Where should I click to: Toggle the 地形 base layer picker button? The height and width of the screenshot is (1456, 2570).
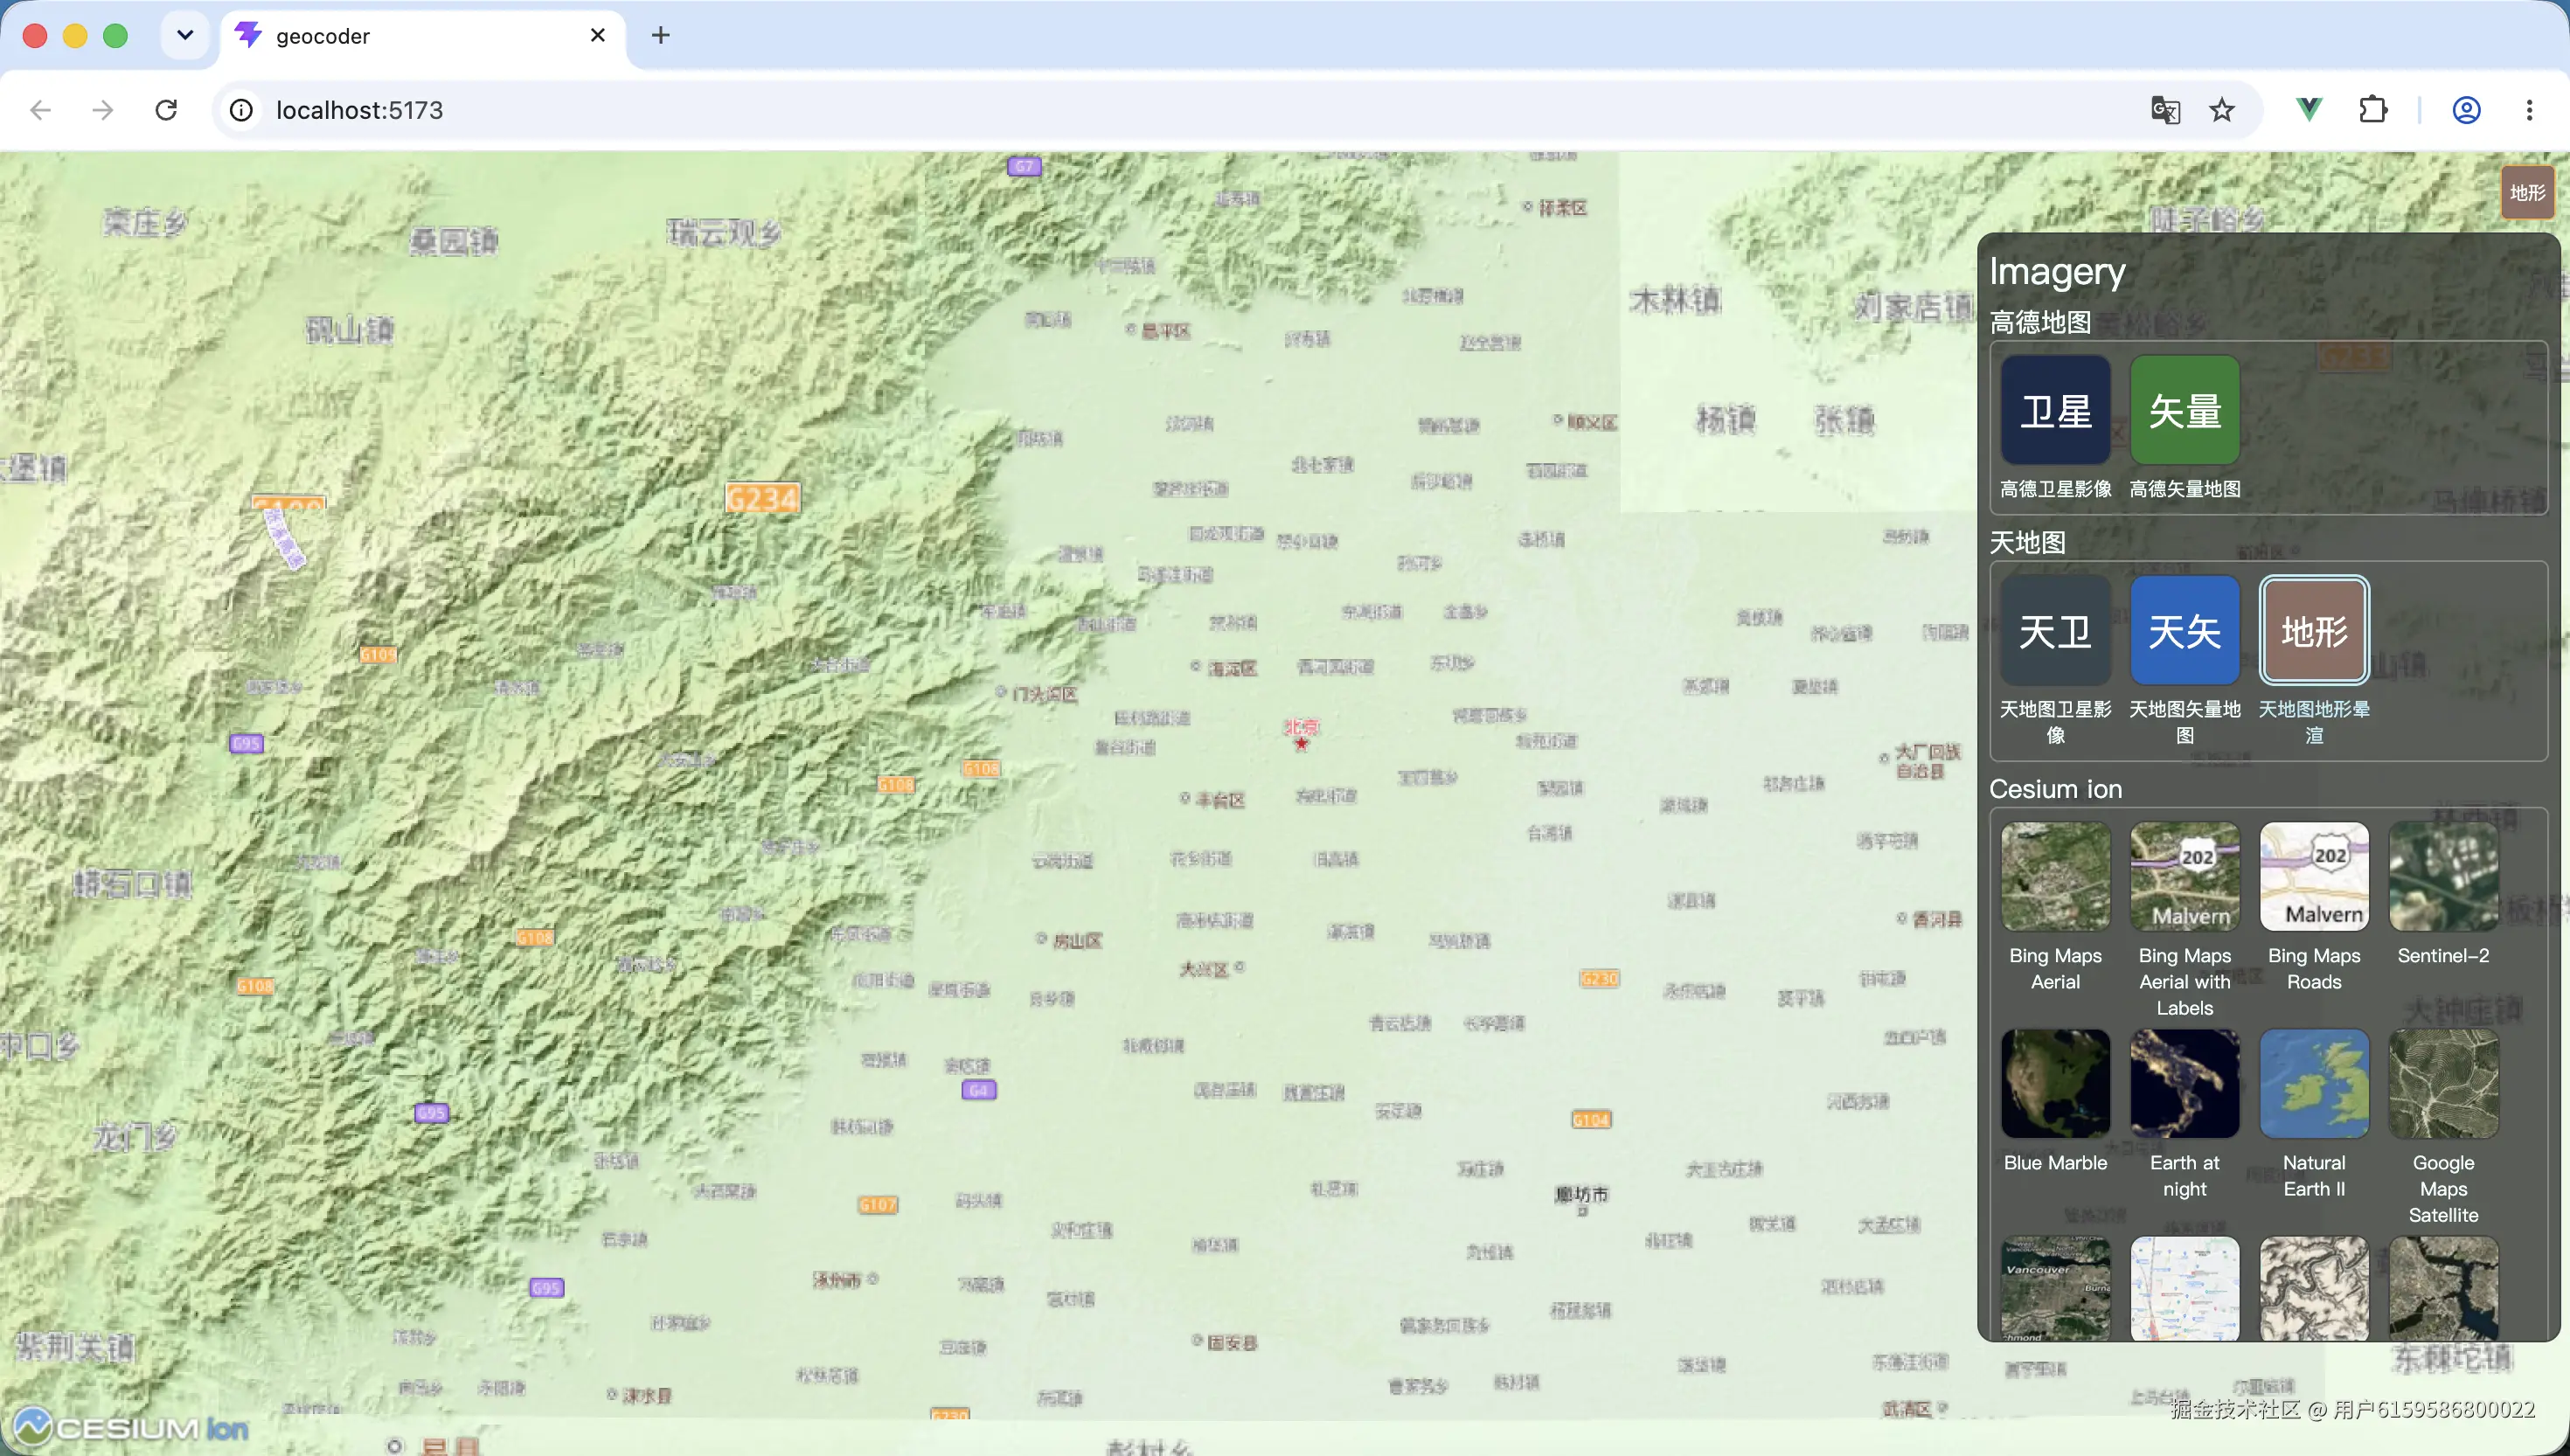pyautogui.click(x=2527, y=192)
